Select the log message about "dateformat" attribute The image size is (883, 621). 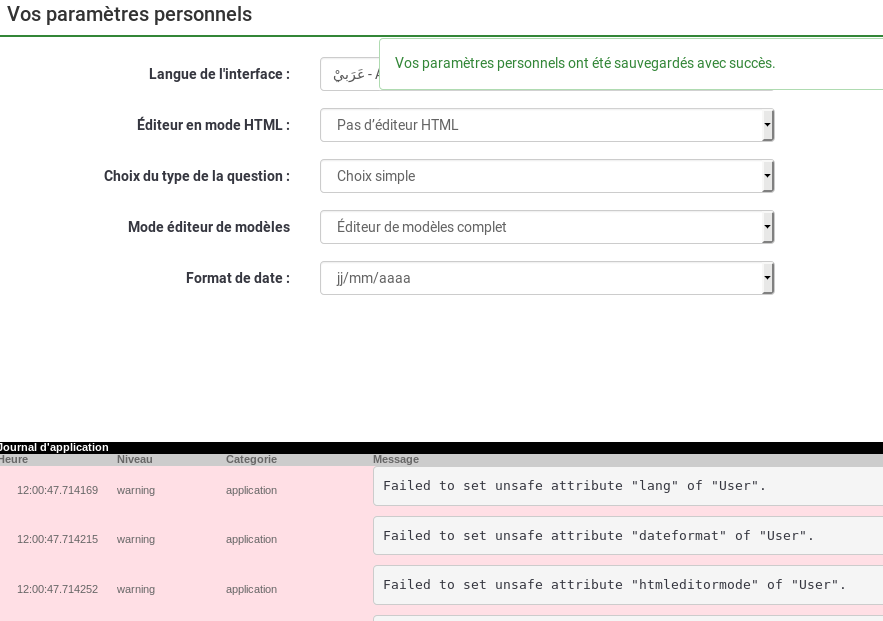pyautogui.click(x=598, y=535)
